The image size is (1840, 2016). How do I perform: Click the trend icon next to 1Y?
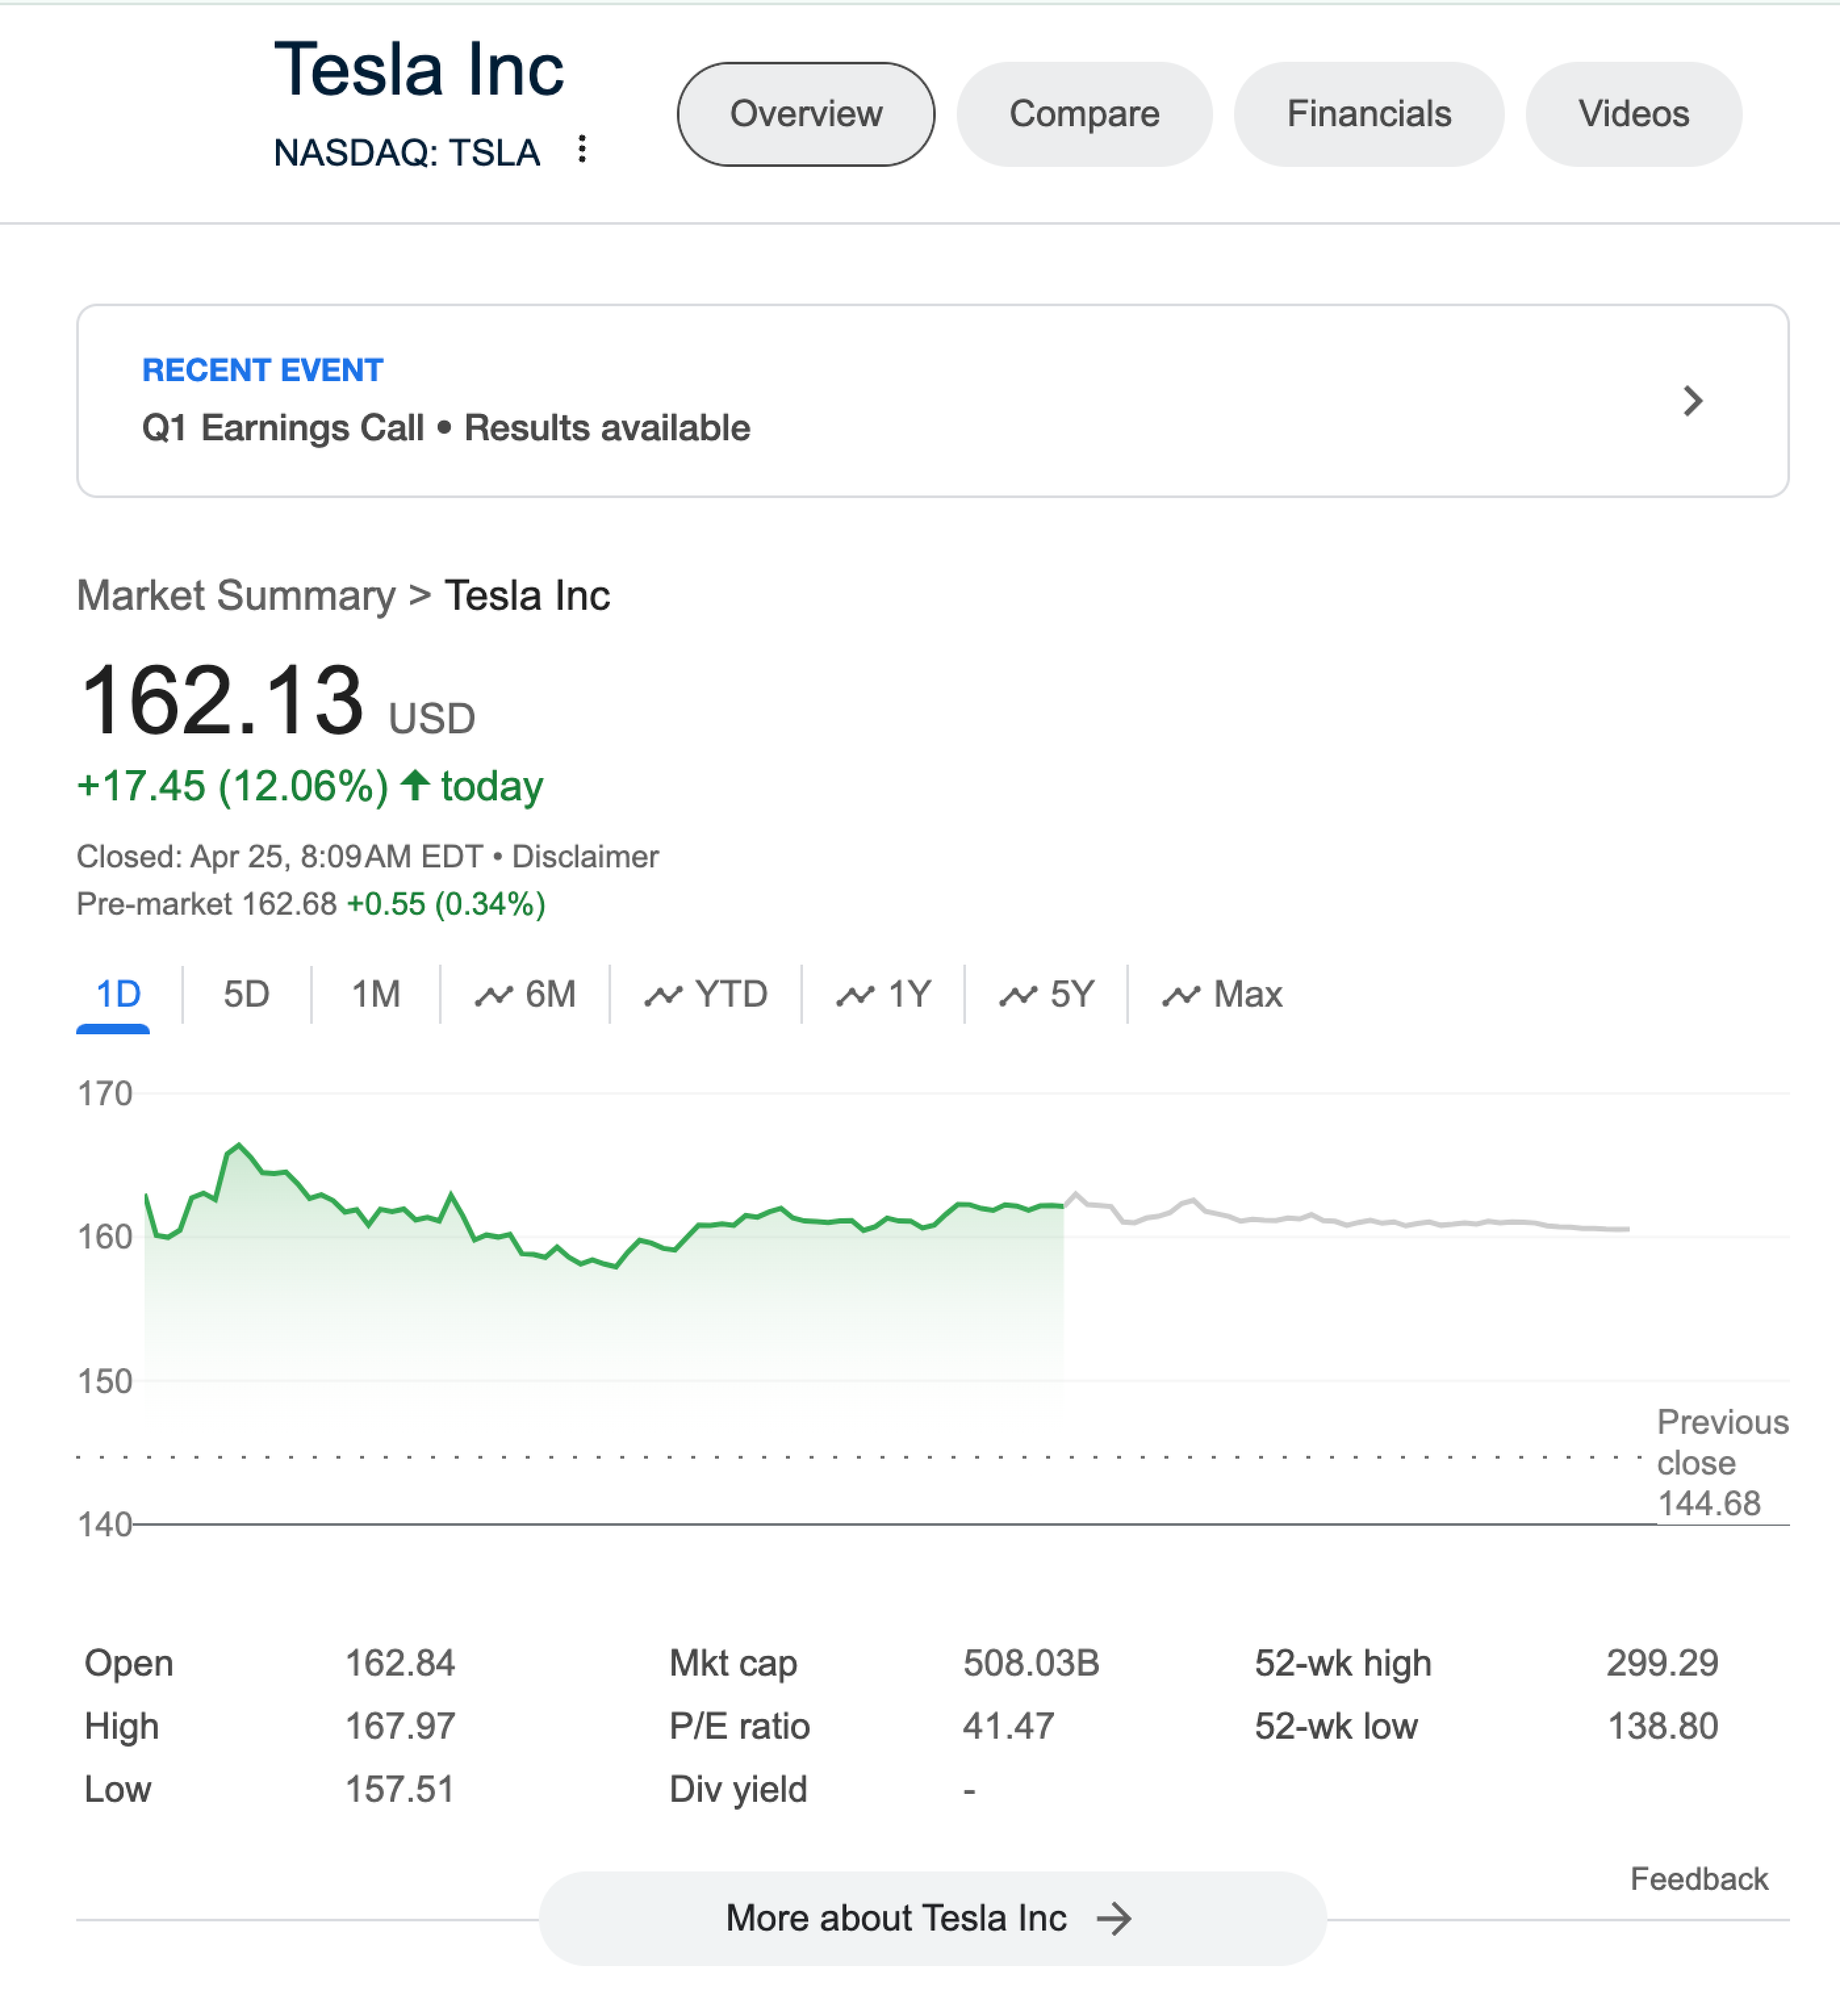[x=855, y=995]
